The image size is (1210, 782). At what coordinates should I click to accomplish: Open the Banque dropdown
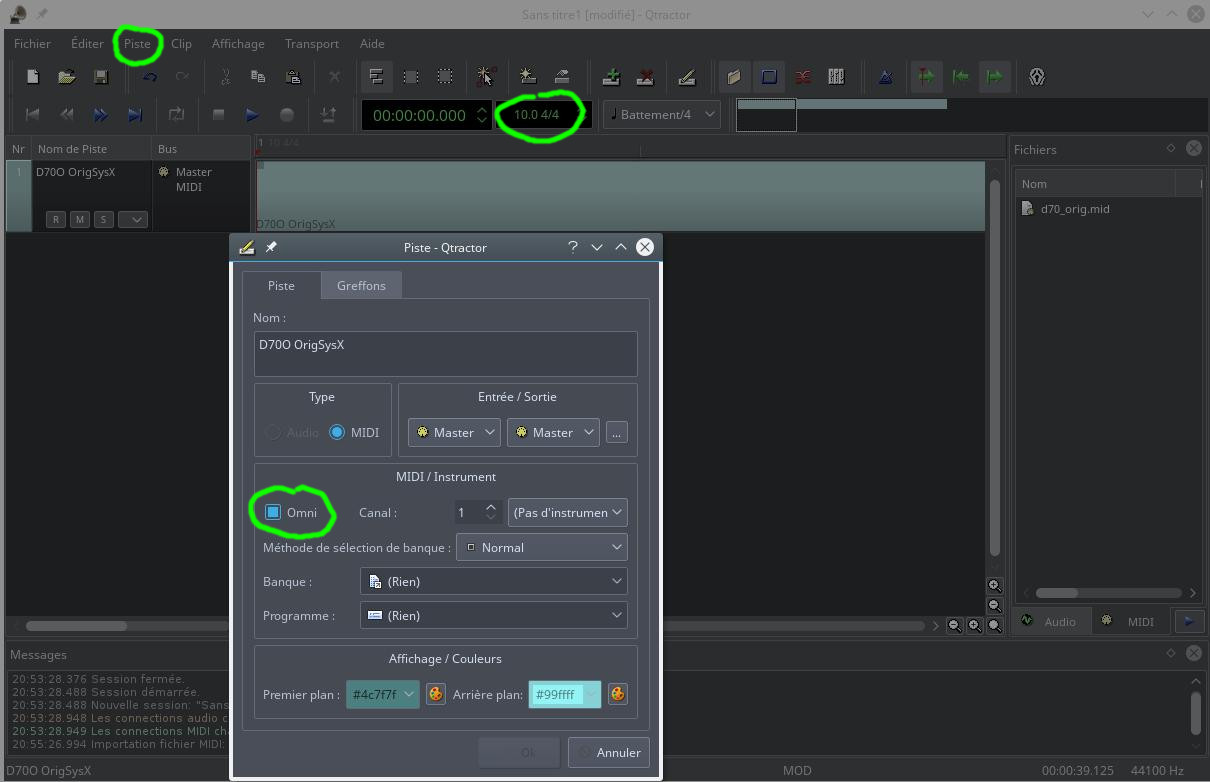pyautogui.click(x=493, y=581)
